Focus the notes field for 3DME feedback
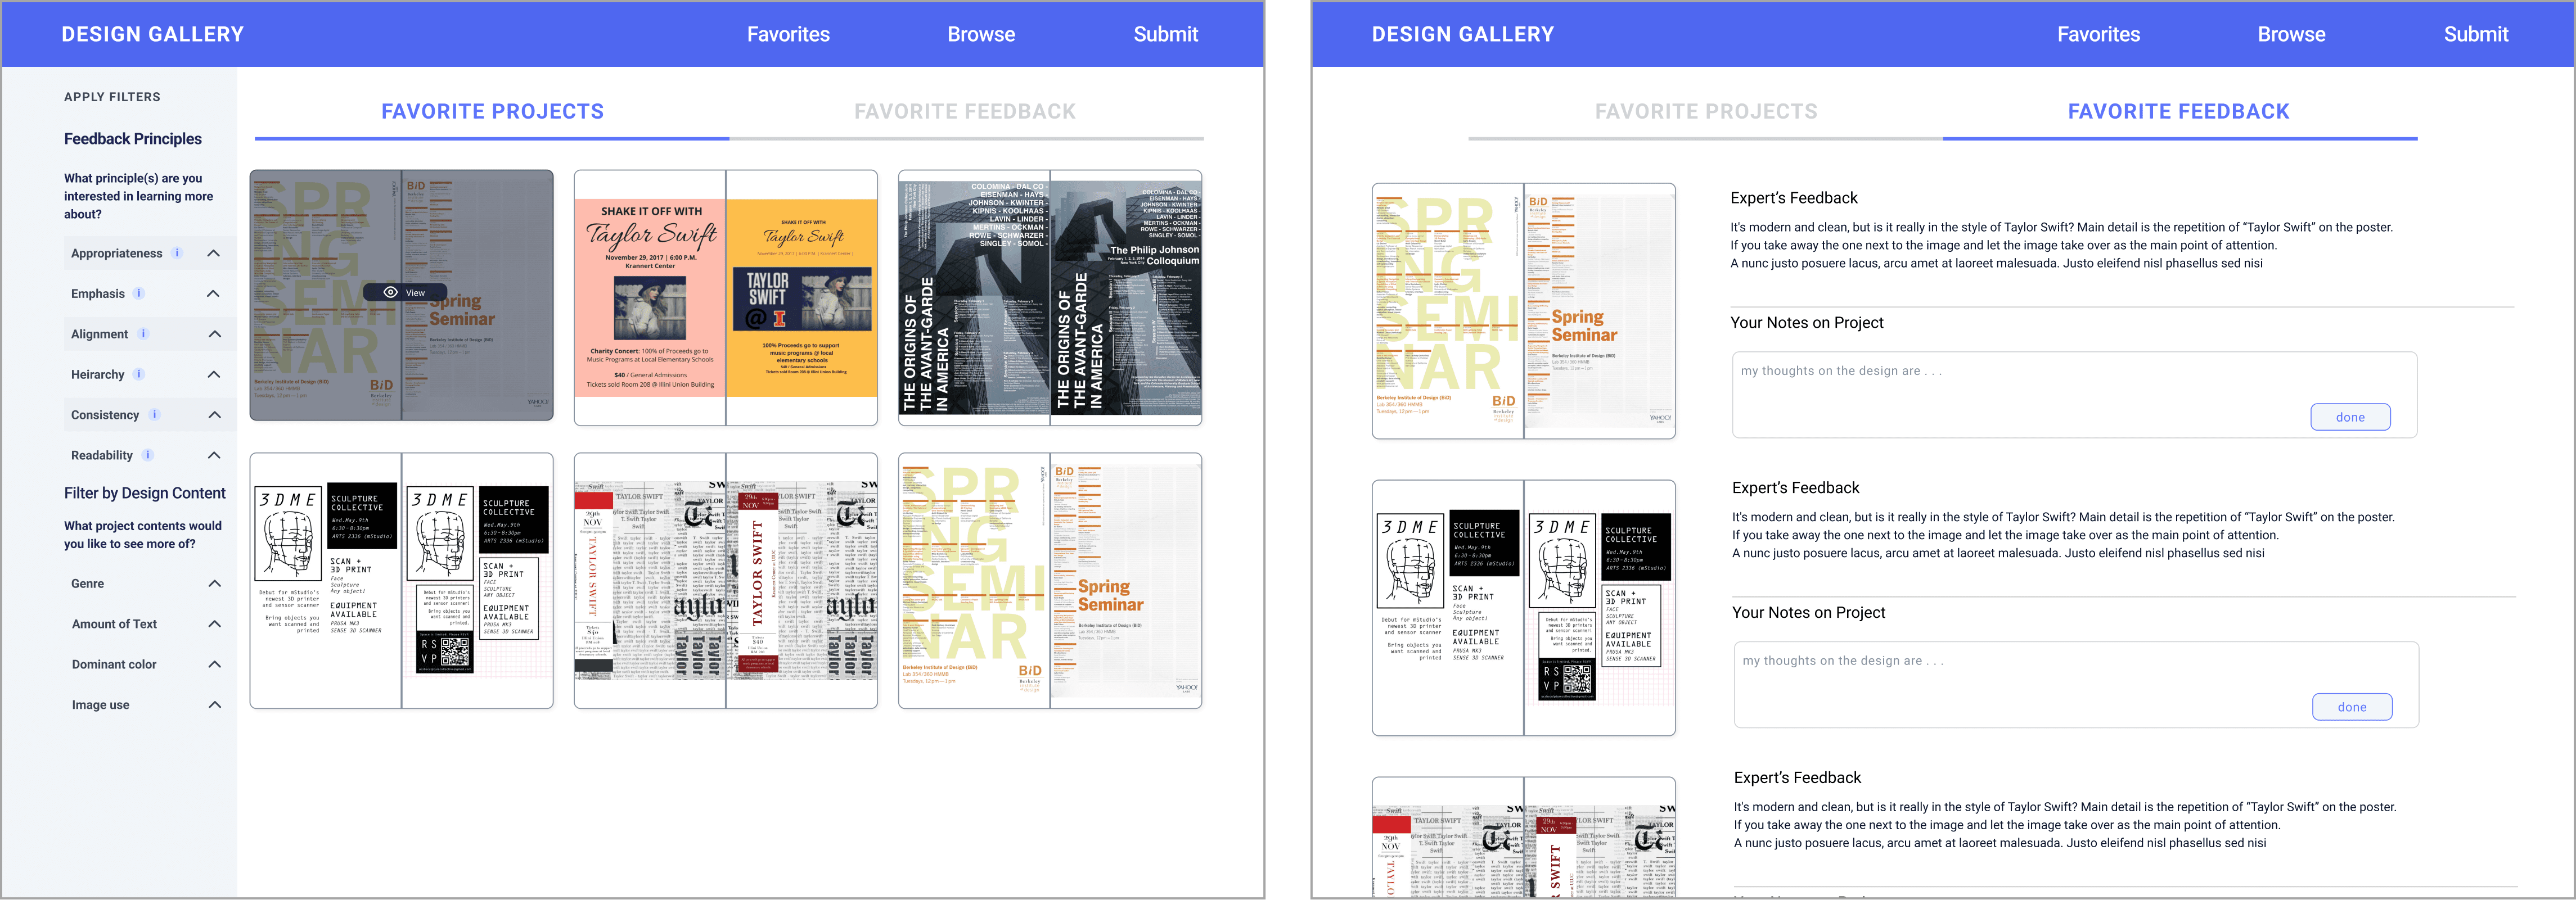The height and width of the screenshot is (900, 2576). tap(2076, 684)
